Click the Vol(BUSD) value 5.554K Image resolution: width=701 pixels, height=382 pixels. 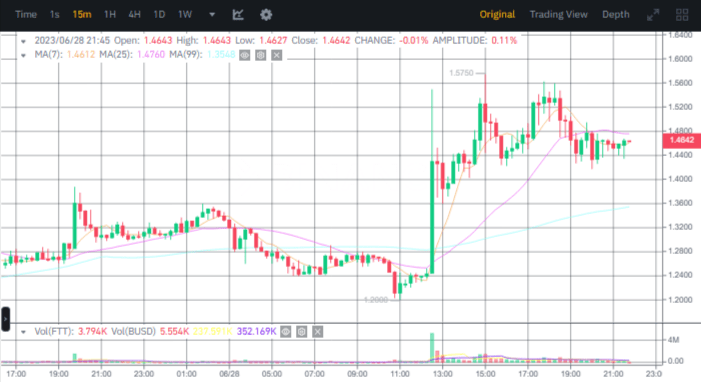click(174, 331)
